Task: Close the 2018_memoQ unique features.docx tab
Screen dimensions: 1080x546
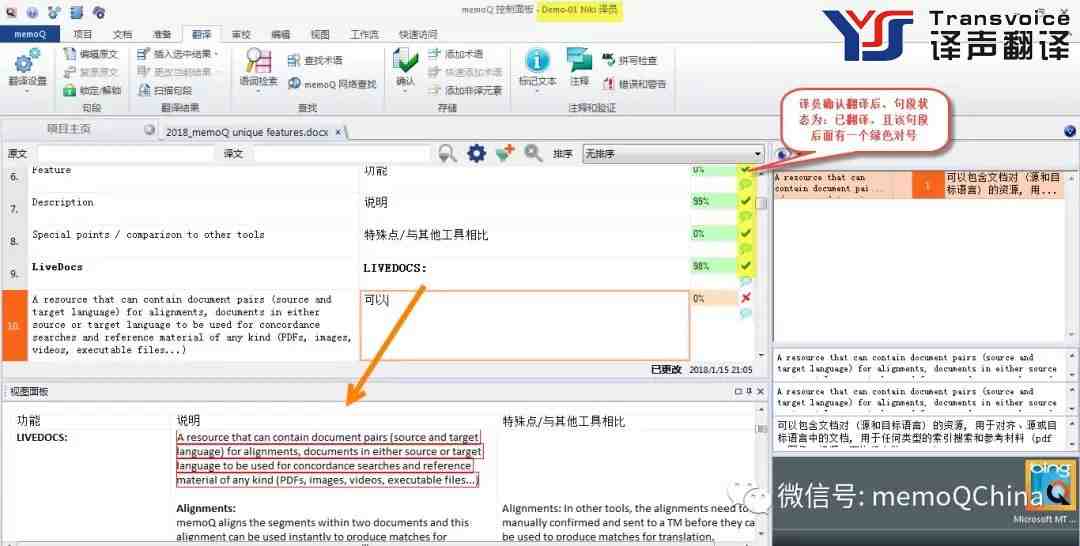Action: (338, 132)
